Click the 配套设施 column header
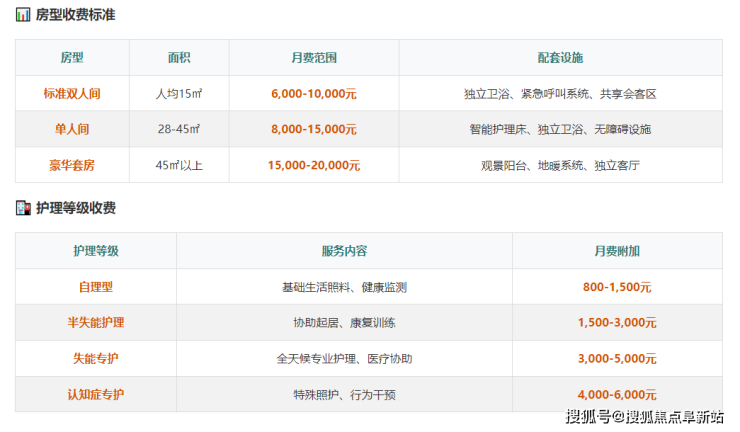 (559, 58)
